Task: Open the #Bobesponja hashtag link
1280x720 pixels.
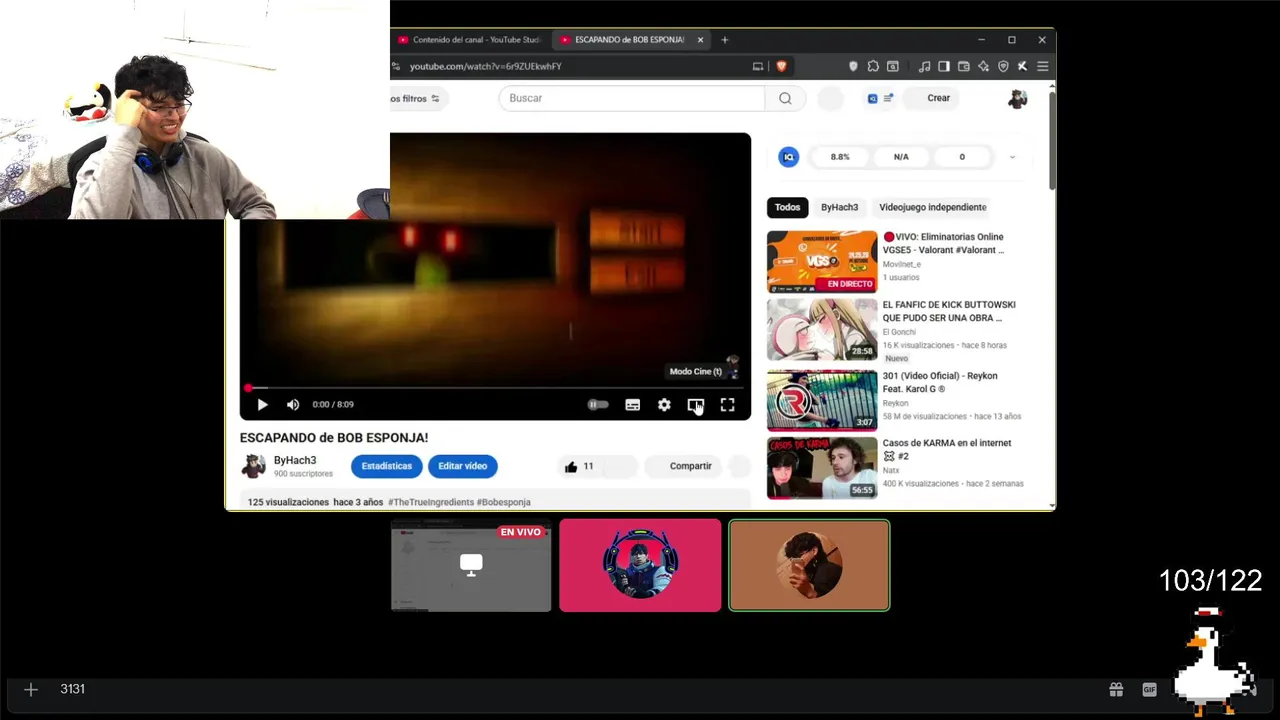Action: coord(504,502)
